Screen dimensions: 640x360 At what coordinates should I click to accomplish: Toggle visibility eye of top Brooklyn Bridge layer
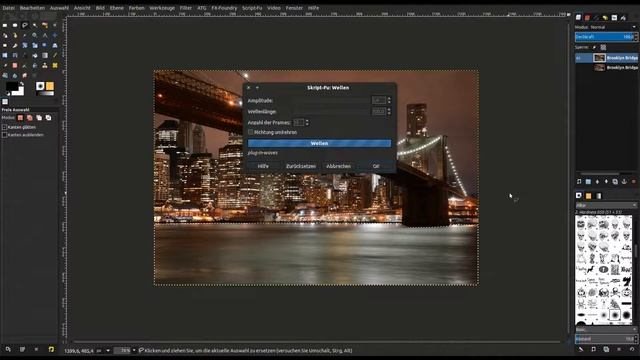click(578, 58)
